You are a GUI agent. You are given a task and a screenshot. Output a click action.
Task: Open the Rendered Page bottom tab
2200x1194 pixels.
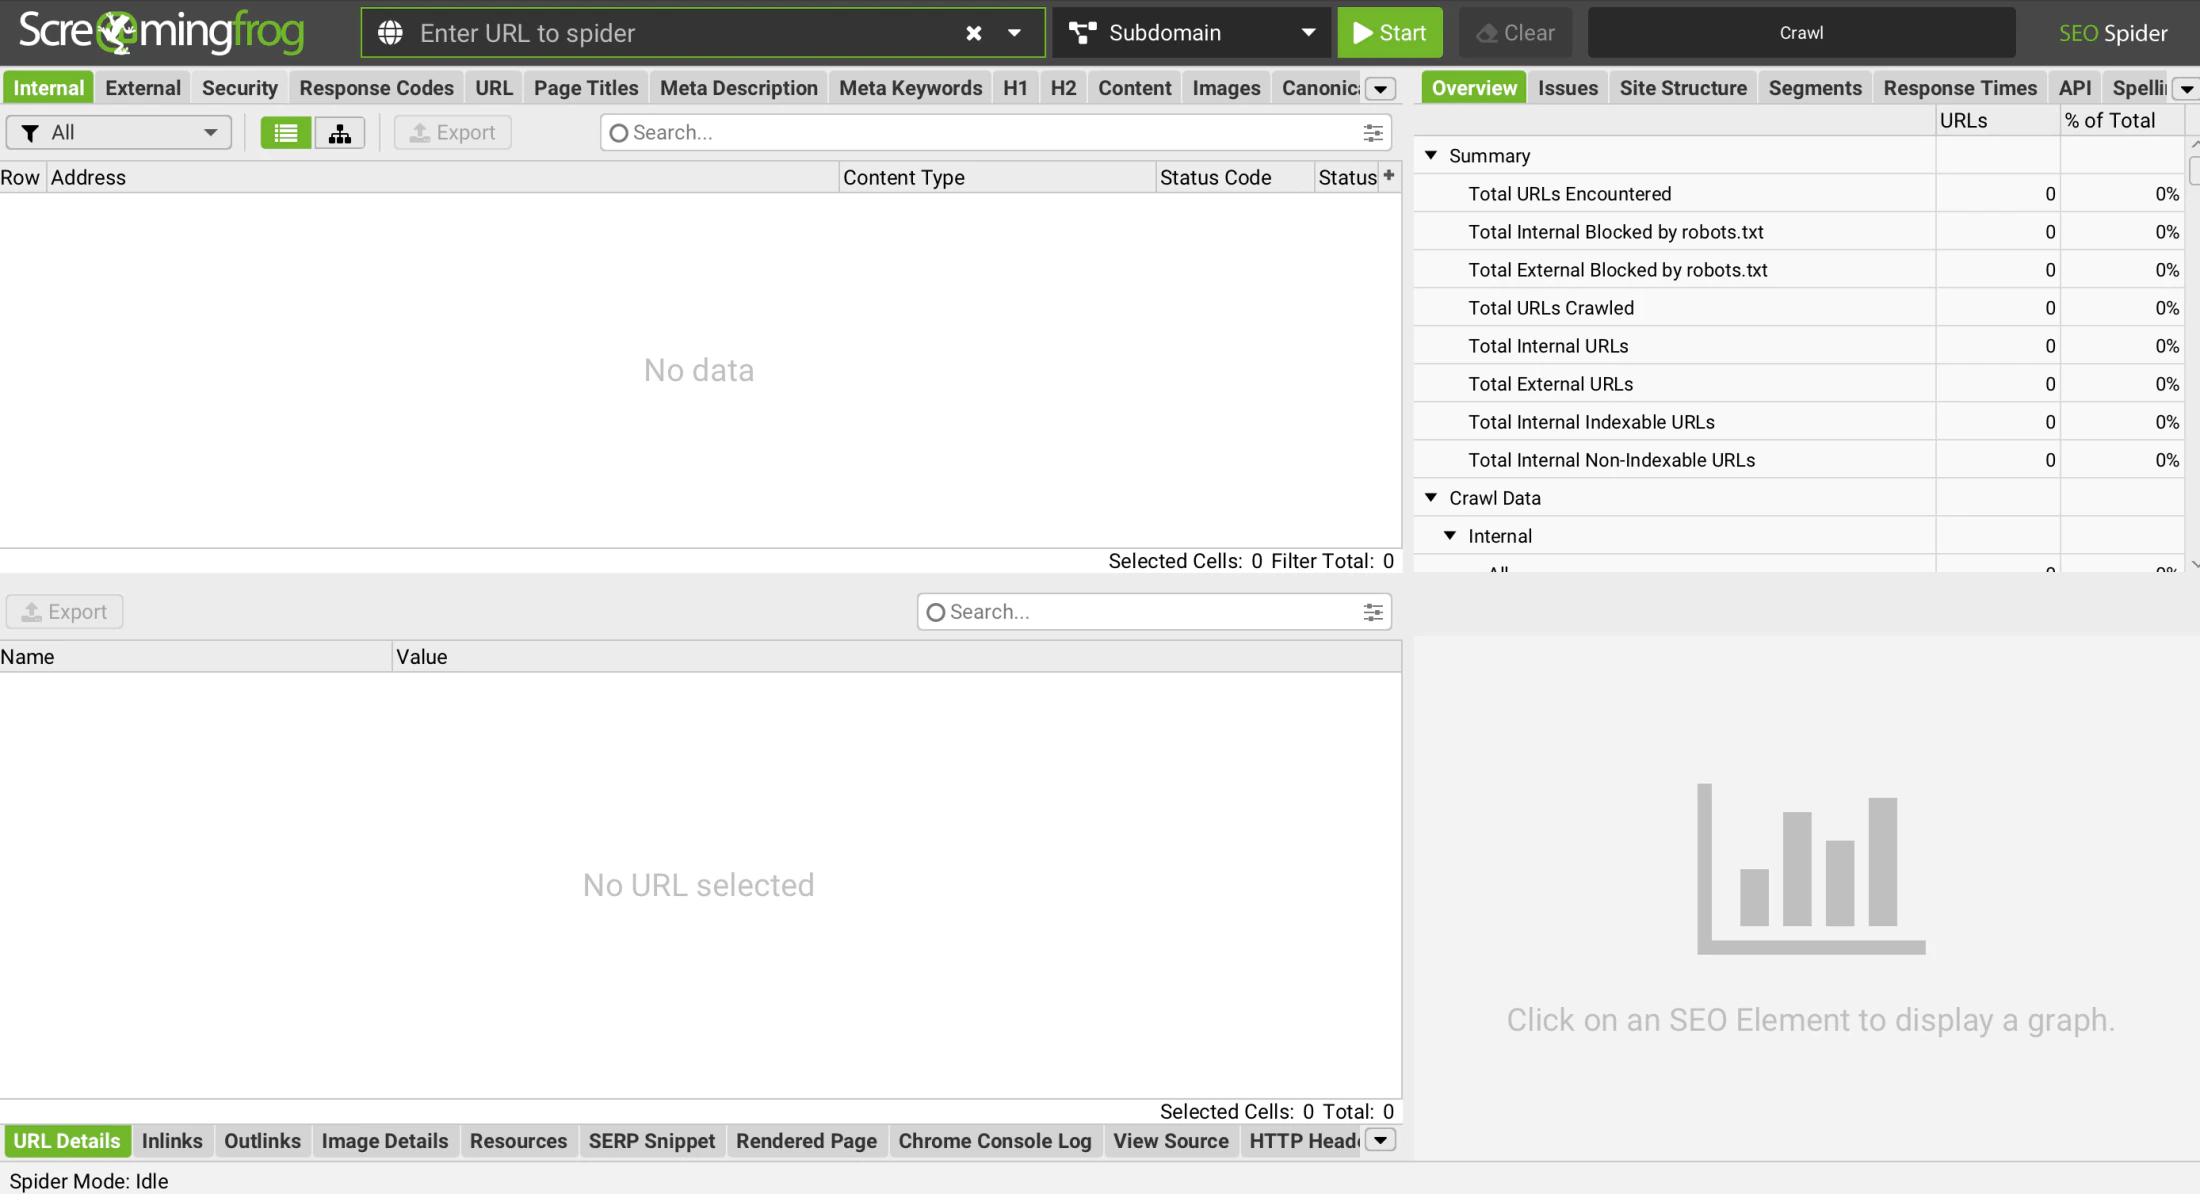point(806,1141)
